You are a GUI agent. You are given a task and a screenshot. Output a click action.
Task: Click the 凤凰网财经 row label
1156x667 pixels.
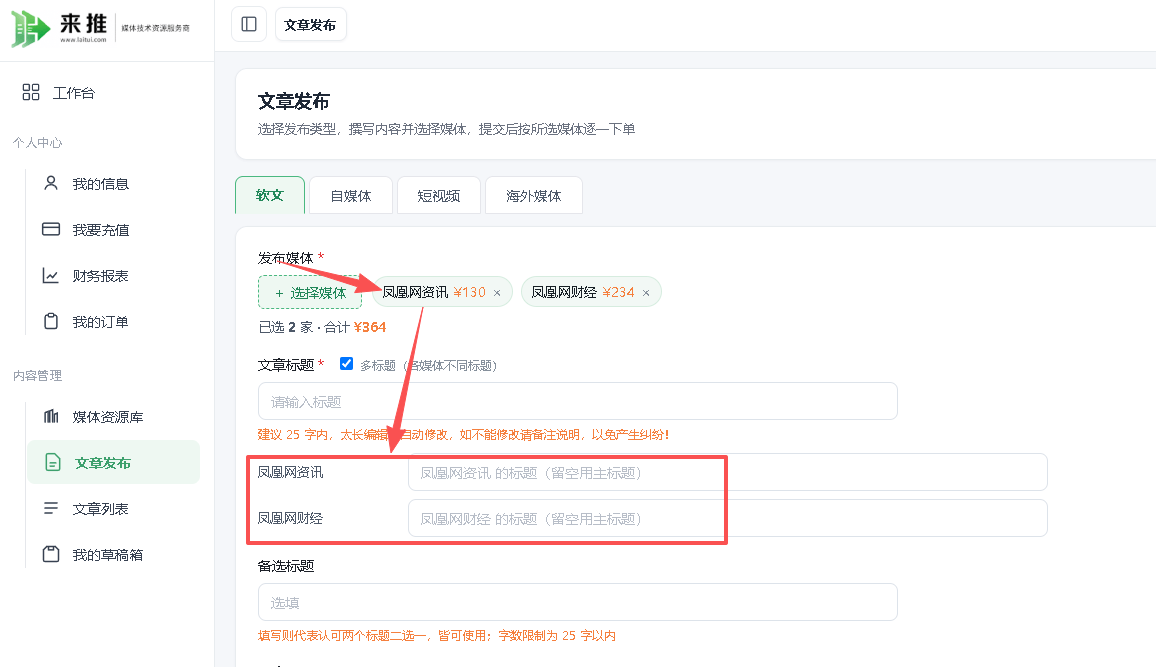tap(290, 518)
